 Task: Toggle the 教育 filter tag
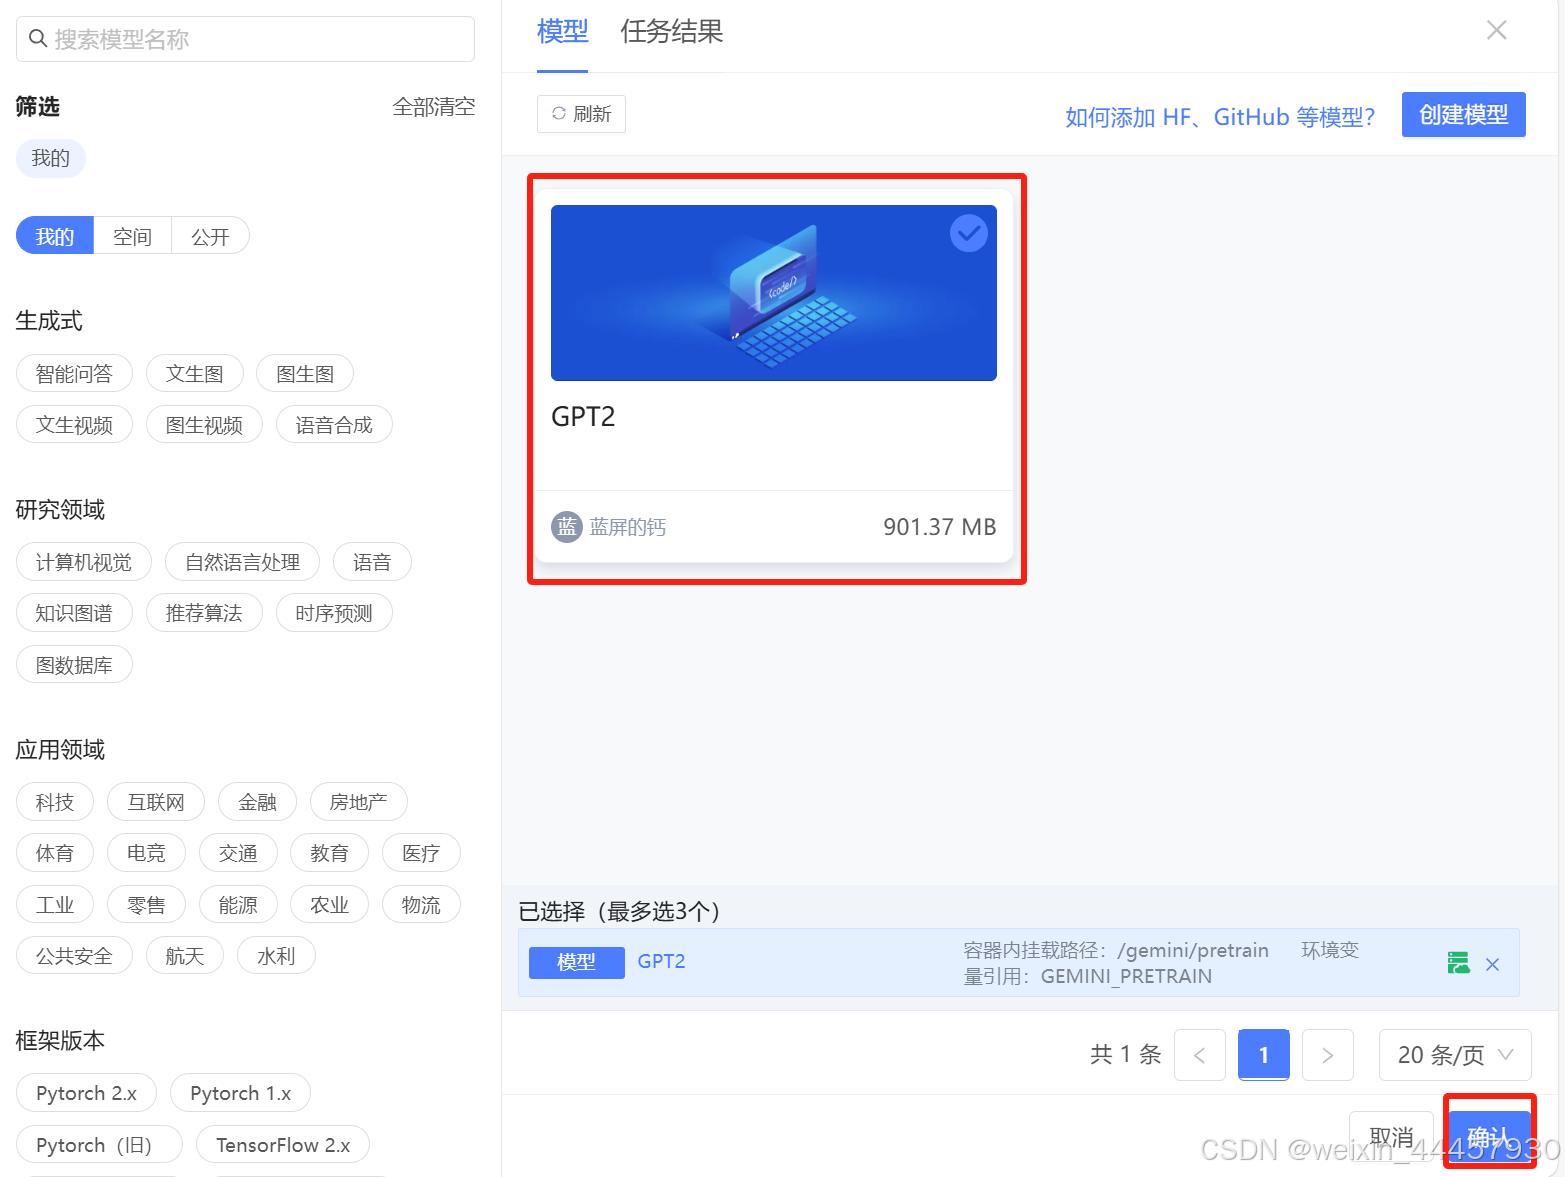pos(330,852)
